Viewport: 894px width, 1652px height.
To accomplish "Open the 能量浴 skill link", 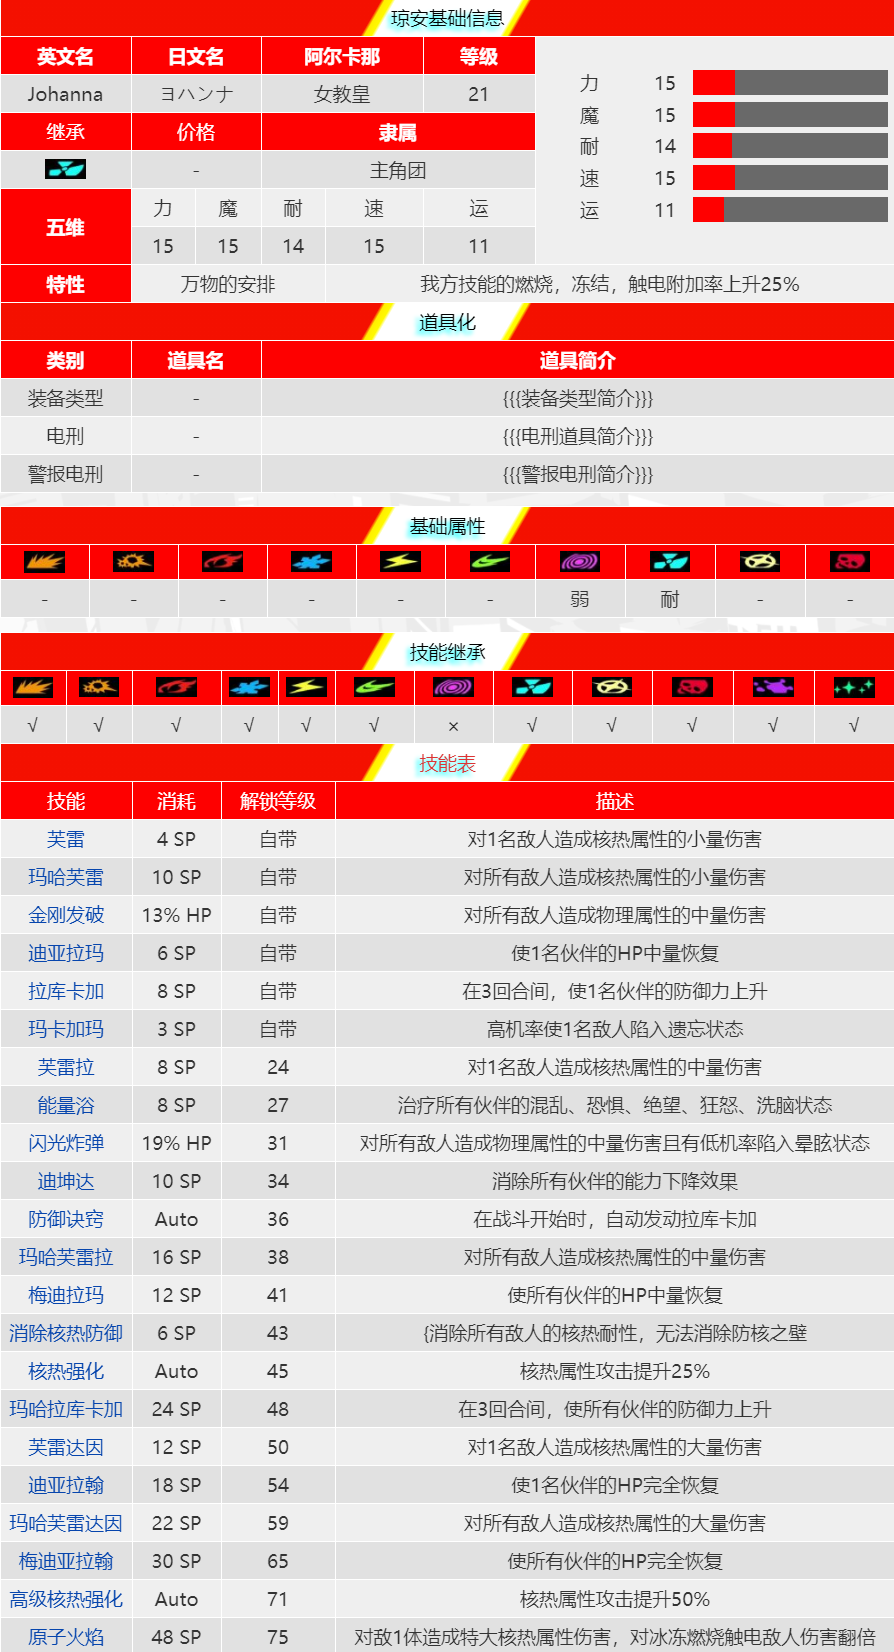I will pyautogui.click(x=66, y=1105).
